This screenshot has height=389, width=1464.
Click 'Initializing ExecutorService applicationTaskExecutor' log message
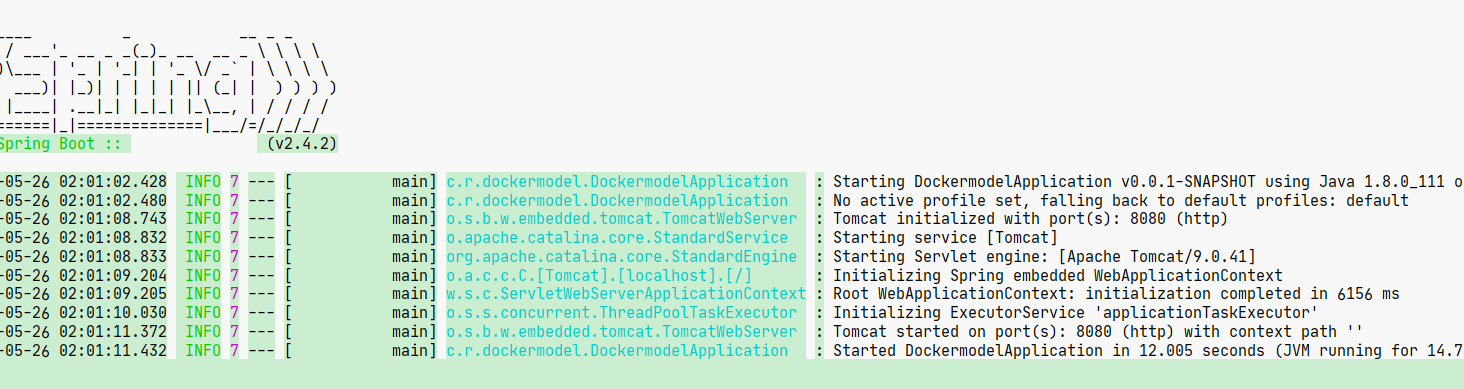[1076, 313]
